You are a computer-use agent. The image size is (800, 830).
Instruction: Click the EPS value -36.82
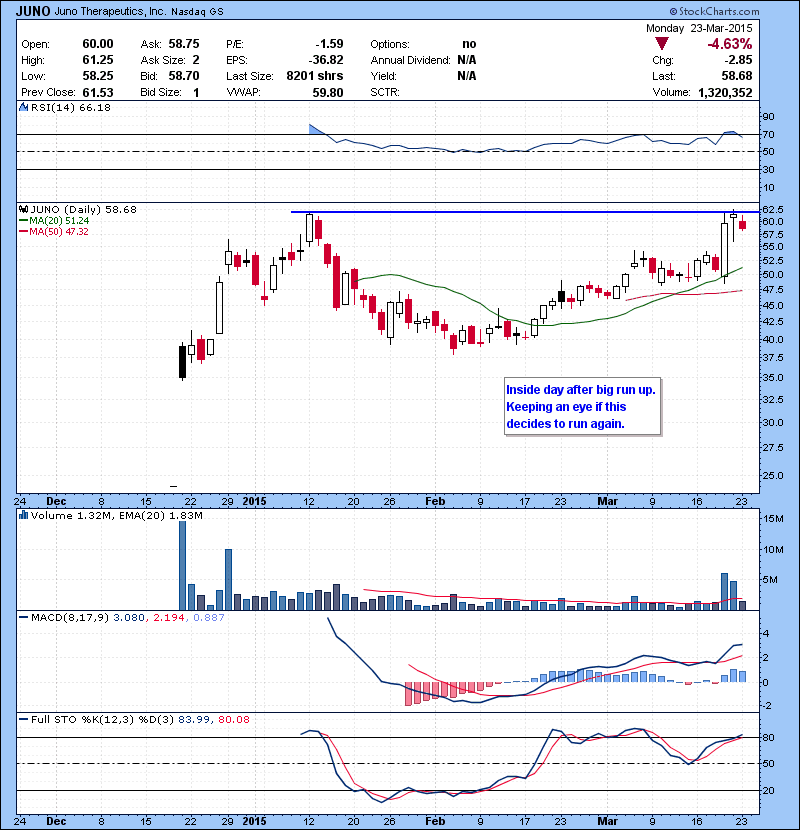[326, 60]
